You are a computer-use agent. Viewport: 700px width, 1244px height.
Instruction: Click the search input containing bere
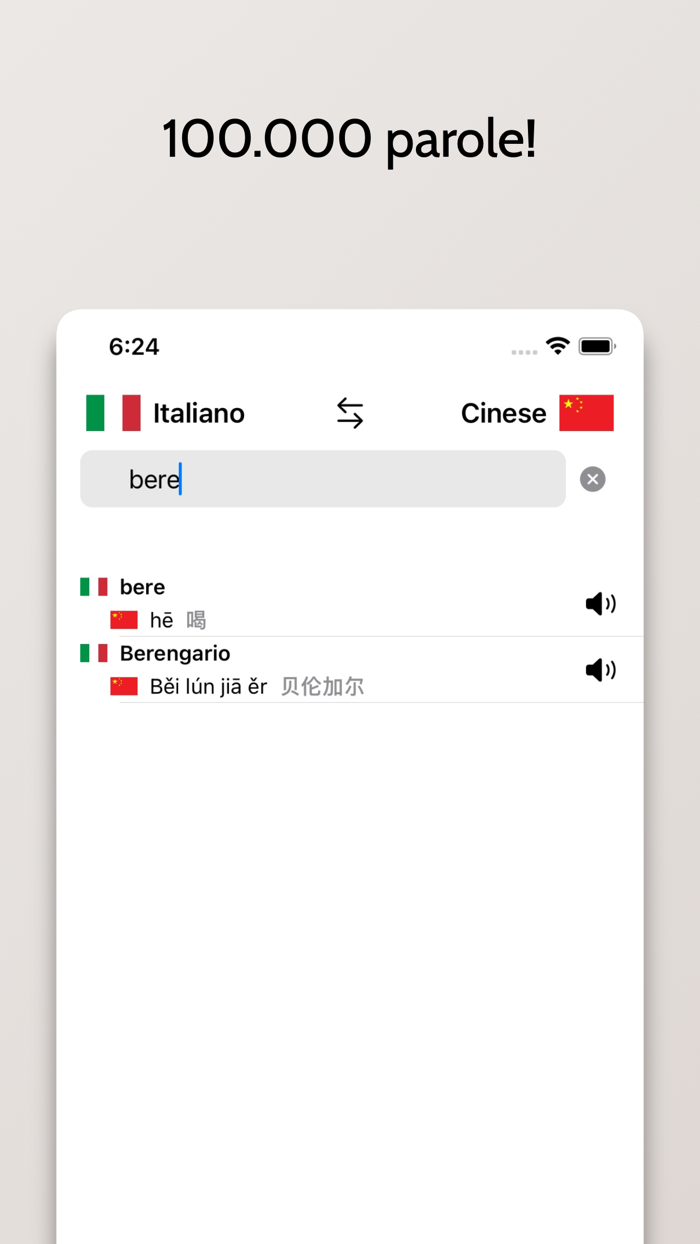tap(322, 478)
